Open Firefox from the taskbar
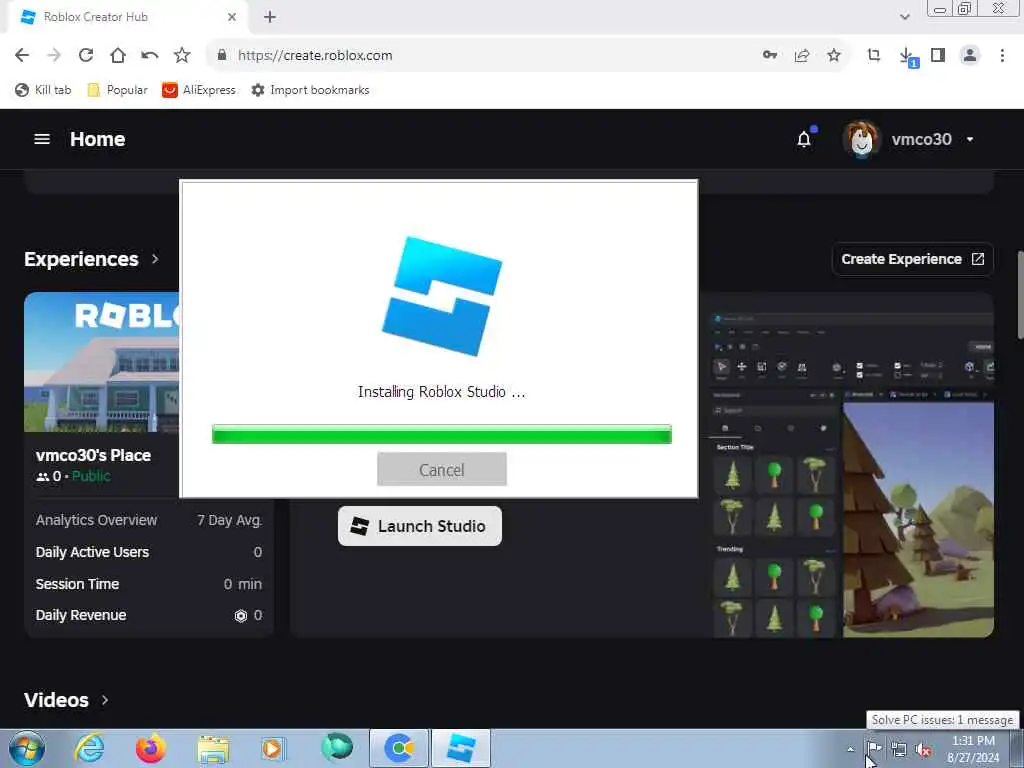This screenshot has height=768, width=1024. tap(150, 748)
